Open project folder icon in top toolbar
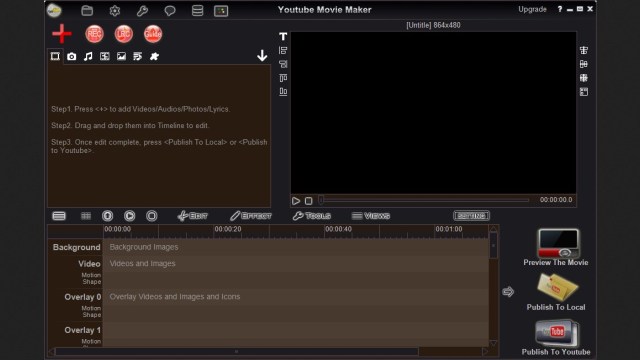 (x=87, y=11)
